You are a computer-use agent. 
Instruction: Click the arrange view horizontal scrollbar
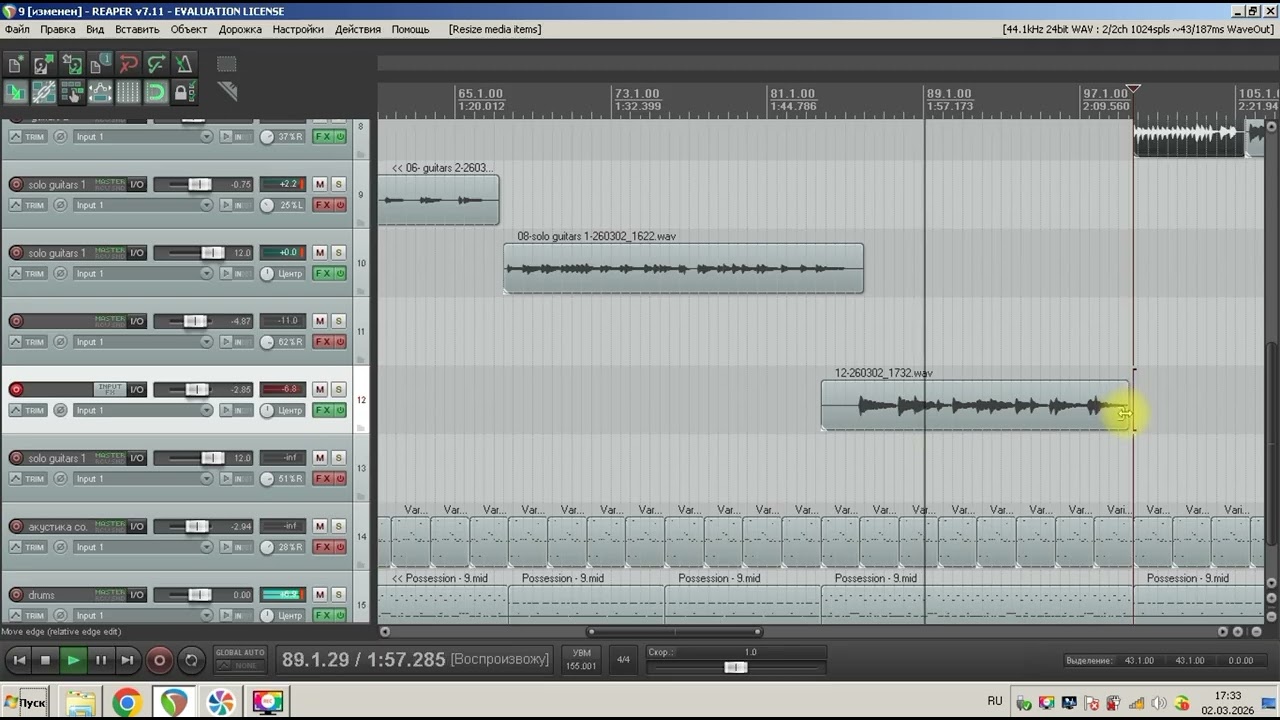click(x=675, y=631)
